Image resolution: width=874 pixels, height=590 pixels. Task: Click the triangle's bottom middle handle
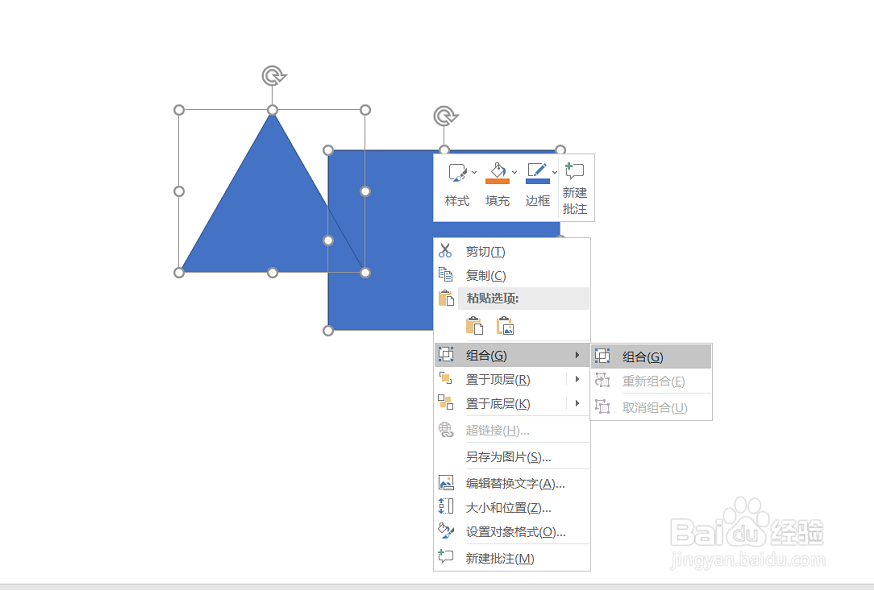(x=272, y=273)
